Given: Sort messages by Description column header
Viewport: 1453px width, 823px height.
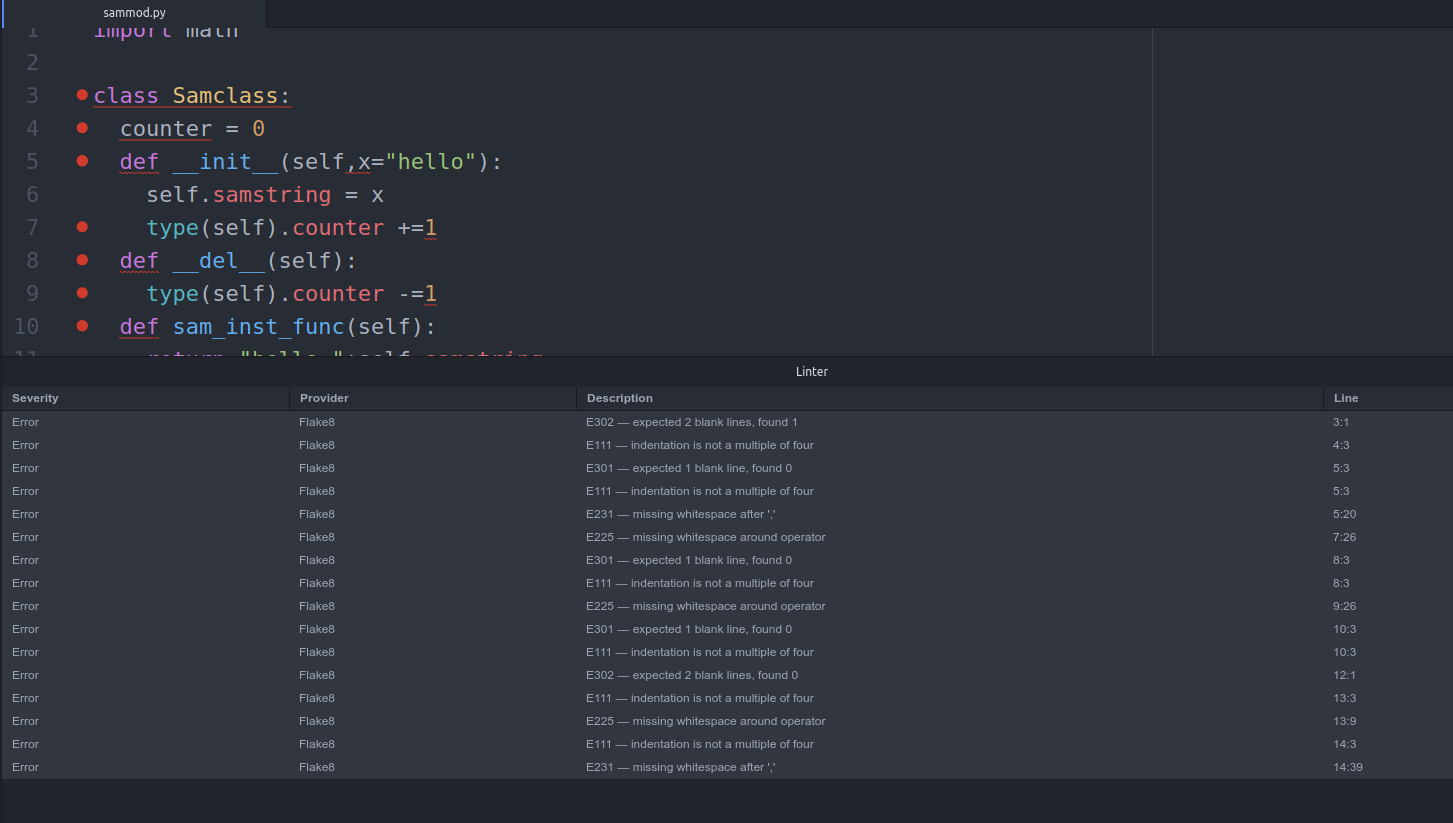Looking at the screenshot, I should coord(620,398).
